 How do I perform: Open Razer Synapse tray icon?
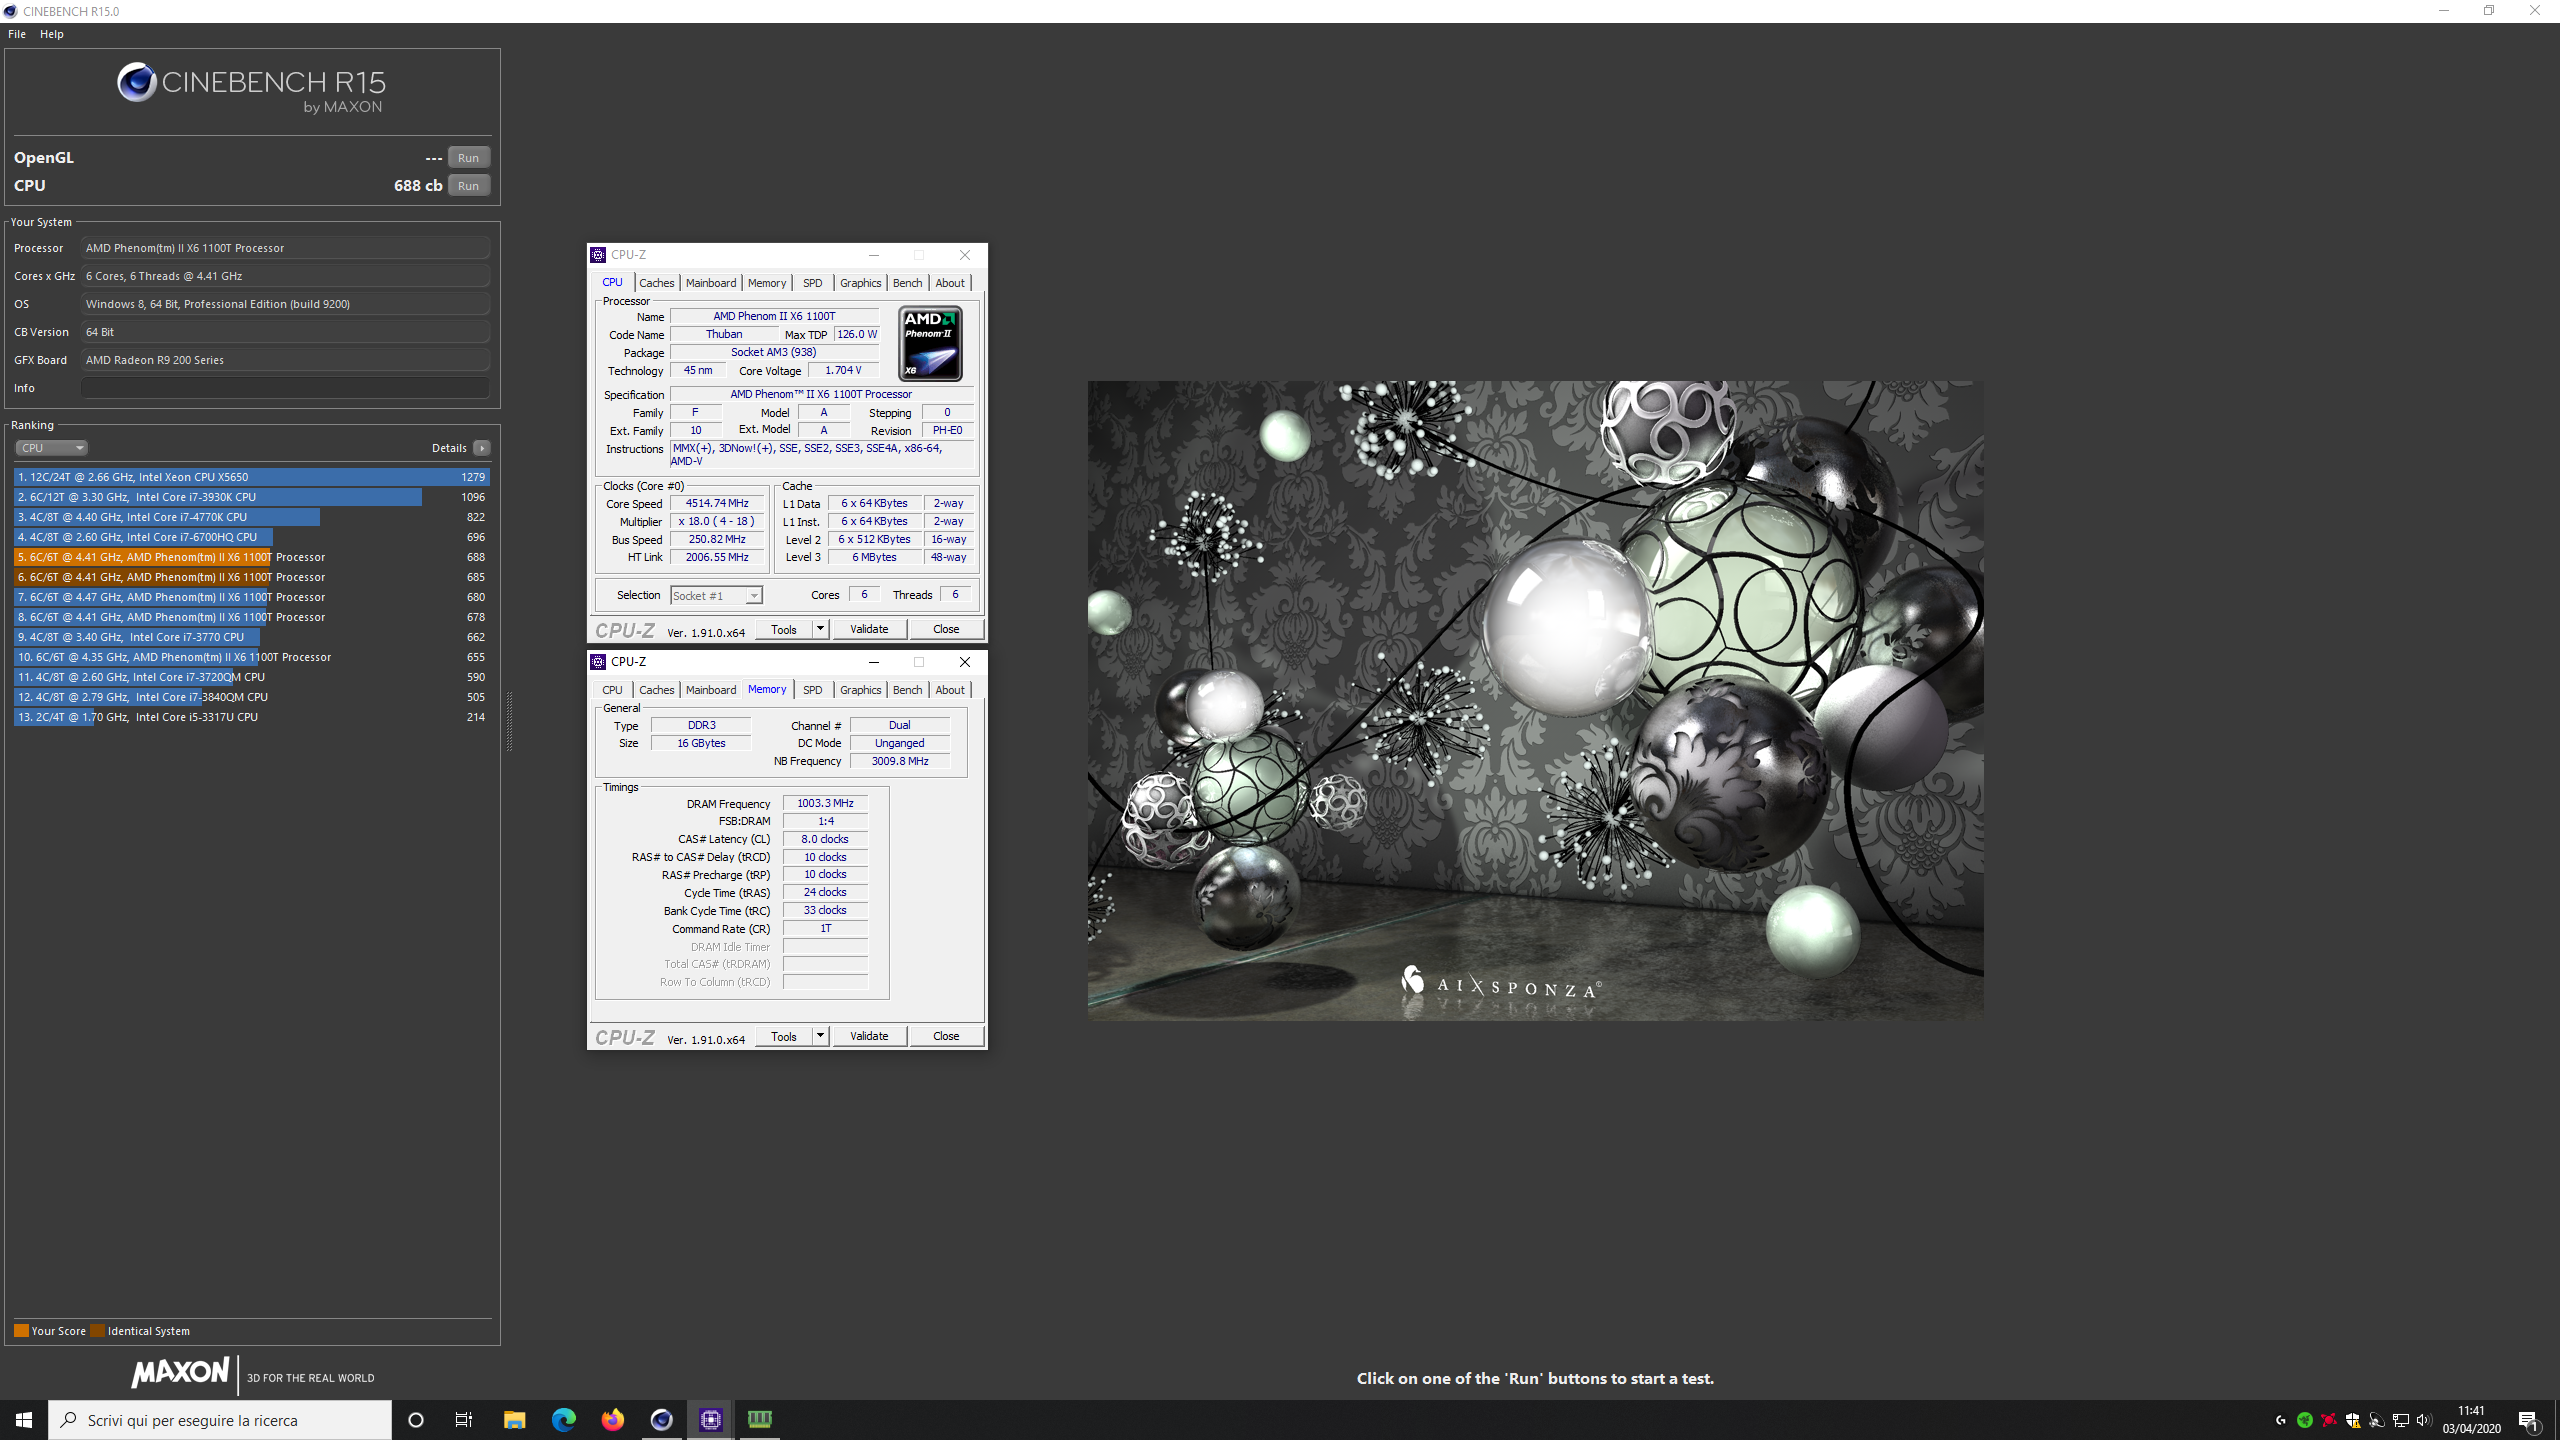point(2305,1420)
